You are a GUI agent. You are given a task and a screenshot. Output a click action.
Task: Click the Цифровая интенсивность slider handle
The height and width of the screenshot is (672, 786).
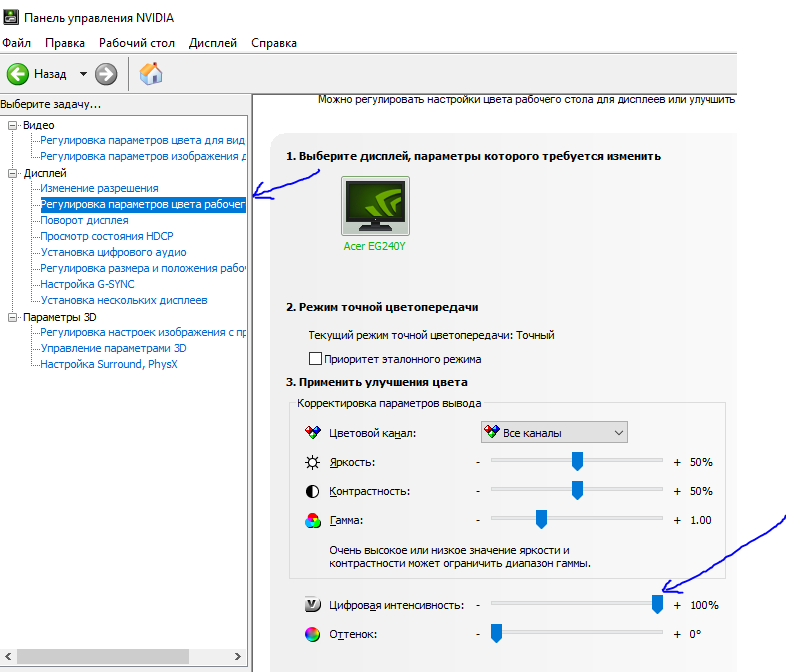tap(657, 604)
